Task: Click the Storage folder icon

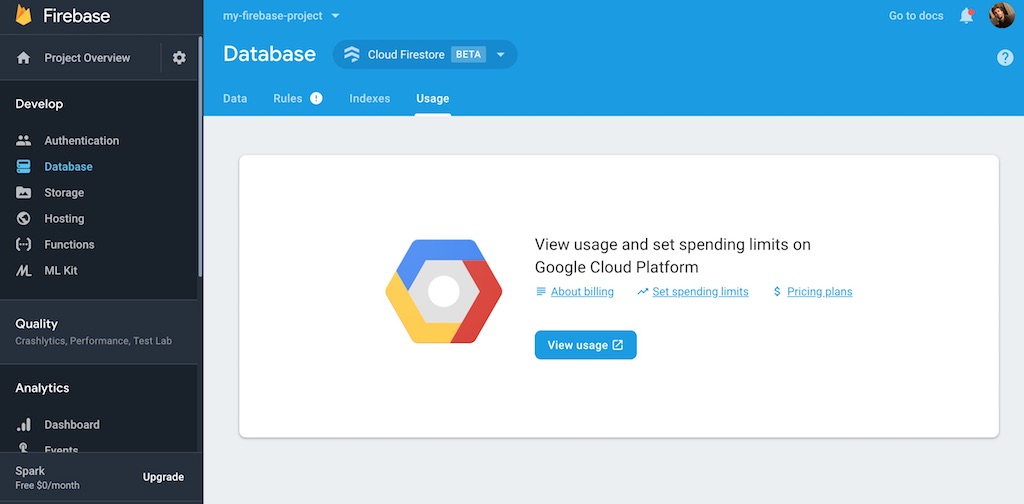Action: pyautogui.click(x=24, y=193)
